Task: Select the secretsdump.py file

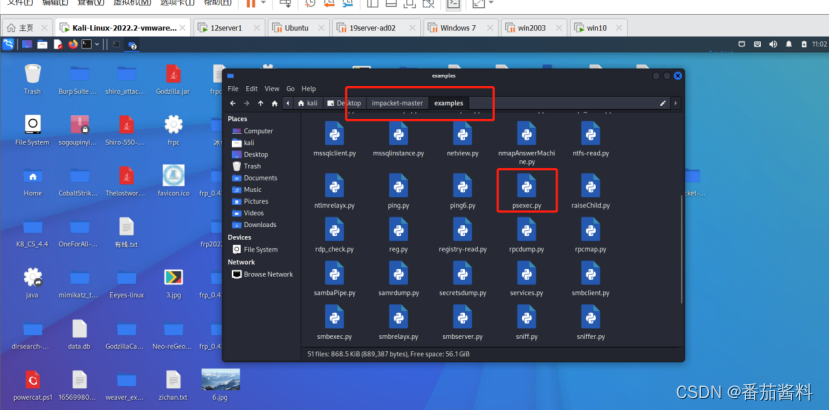Action: point(462,279)
